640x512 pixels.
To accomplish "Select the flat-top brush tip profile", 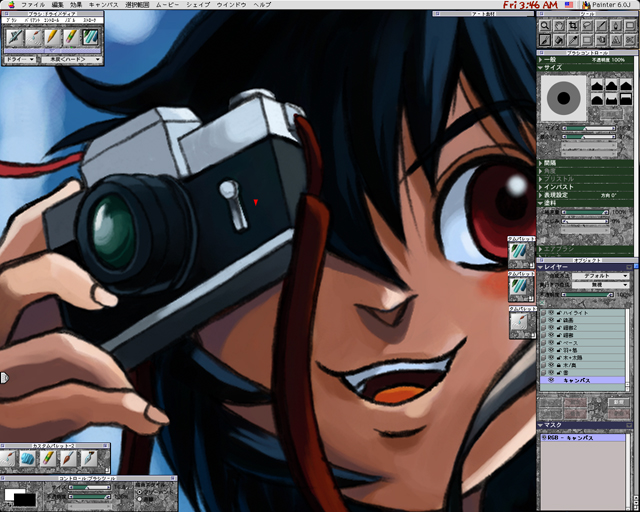I will pyautogui.click(x=626, y=99).
